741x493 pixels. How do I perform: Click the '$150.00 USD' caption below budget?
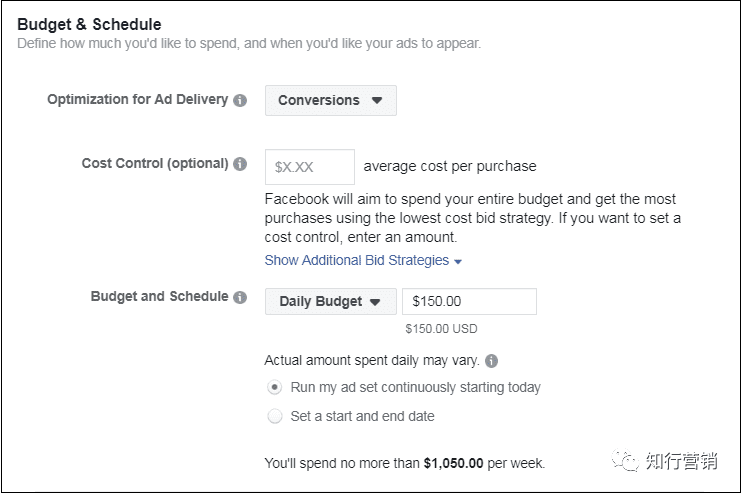coord(441,327)
